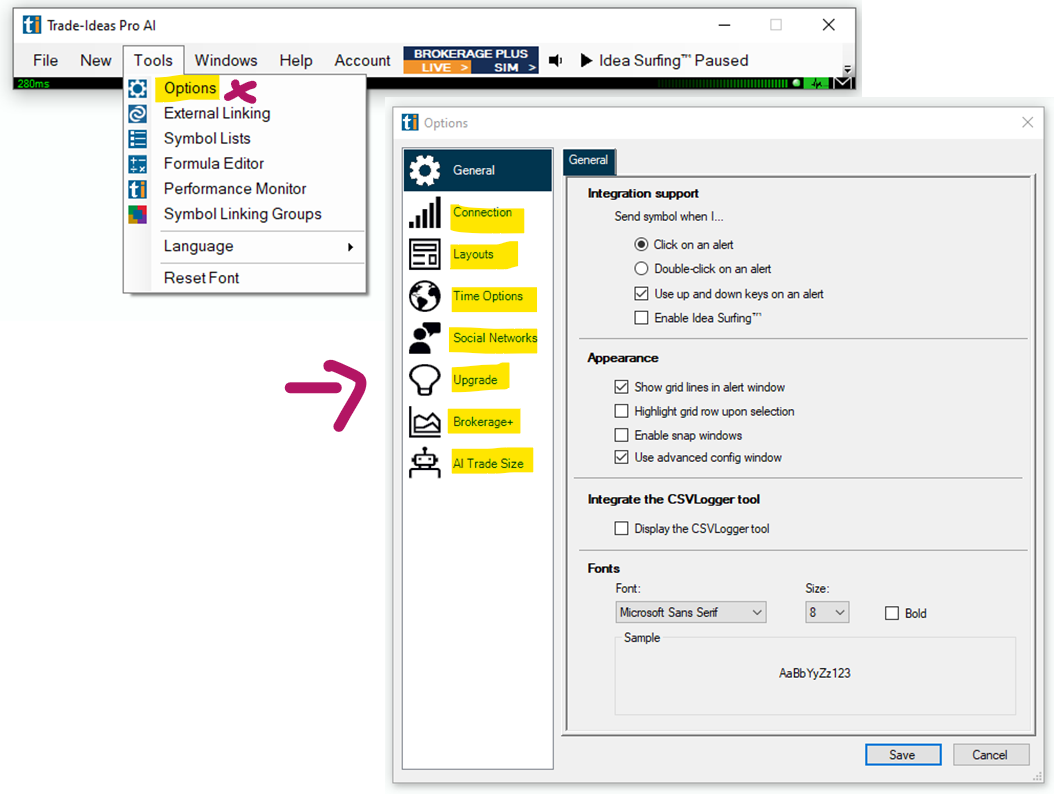Click the Time Options globe icon
Viewport: 1056px width, 794px height.
coord(425,296)
